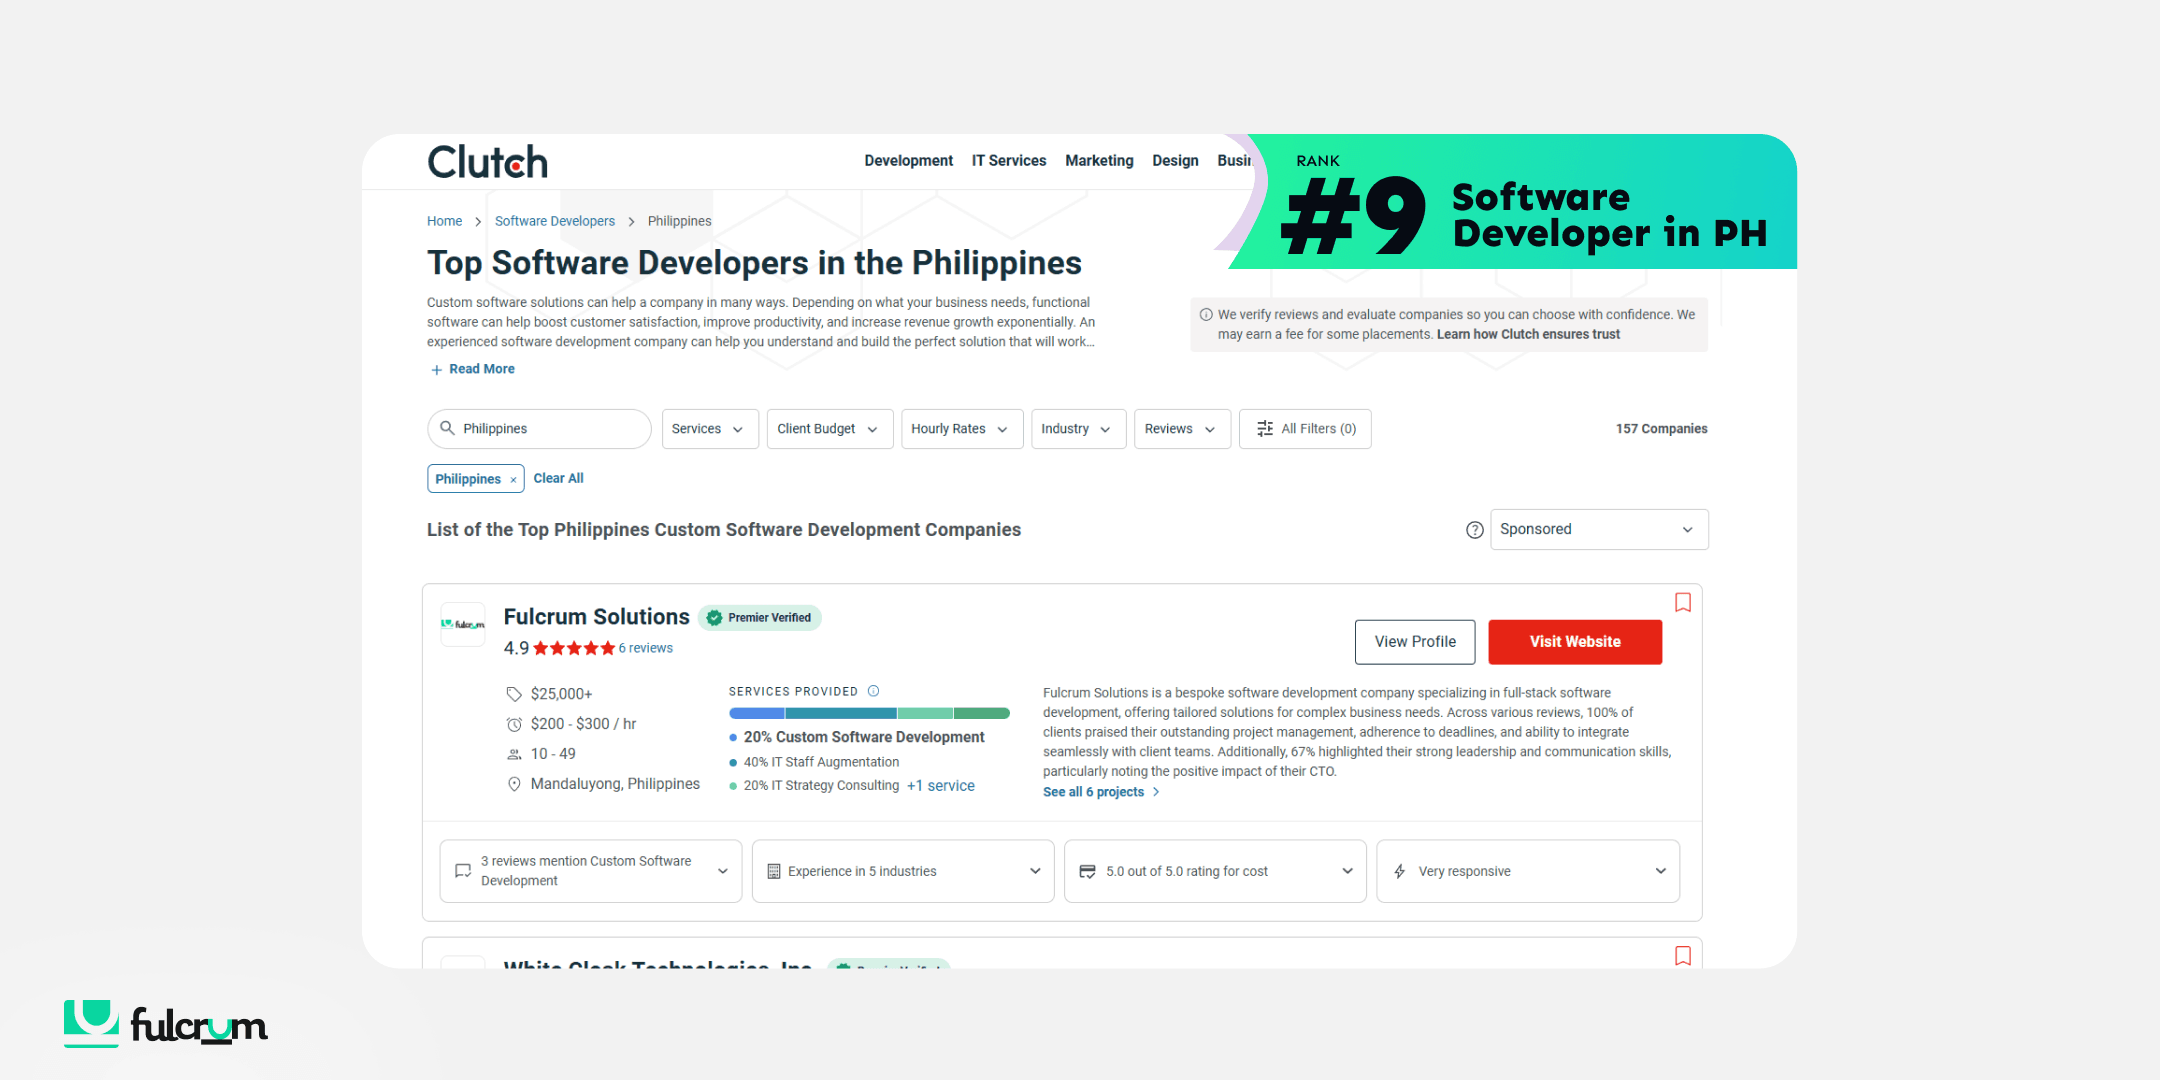Click the 40% IT Staff Augmentation entry
The image size is (2160, 1080).
click(821, 762)
